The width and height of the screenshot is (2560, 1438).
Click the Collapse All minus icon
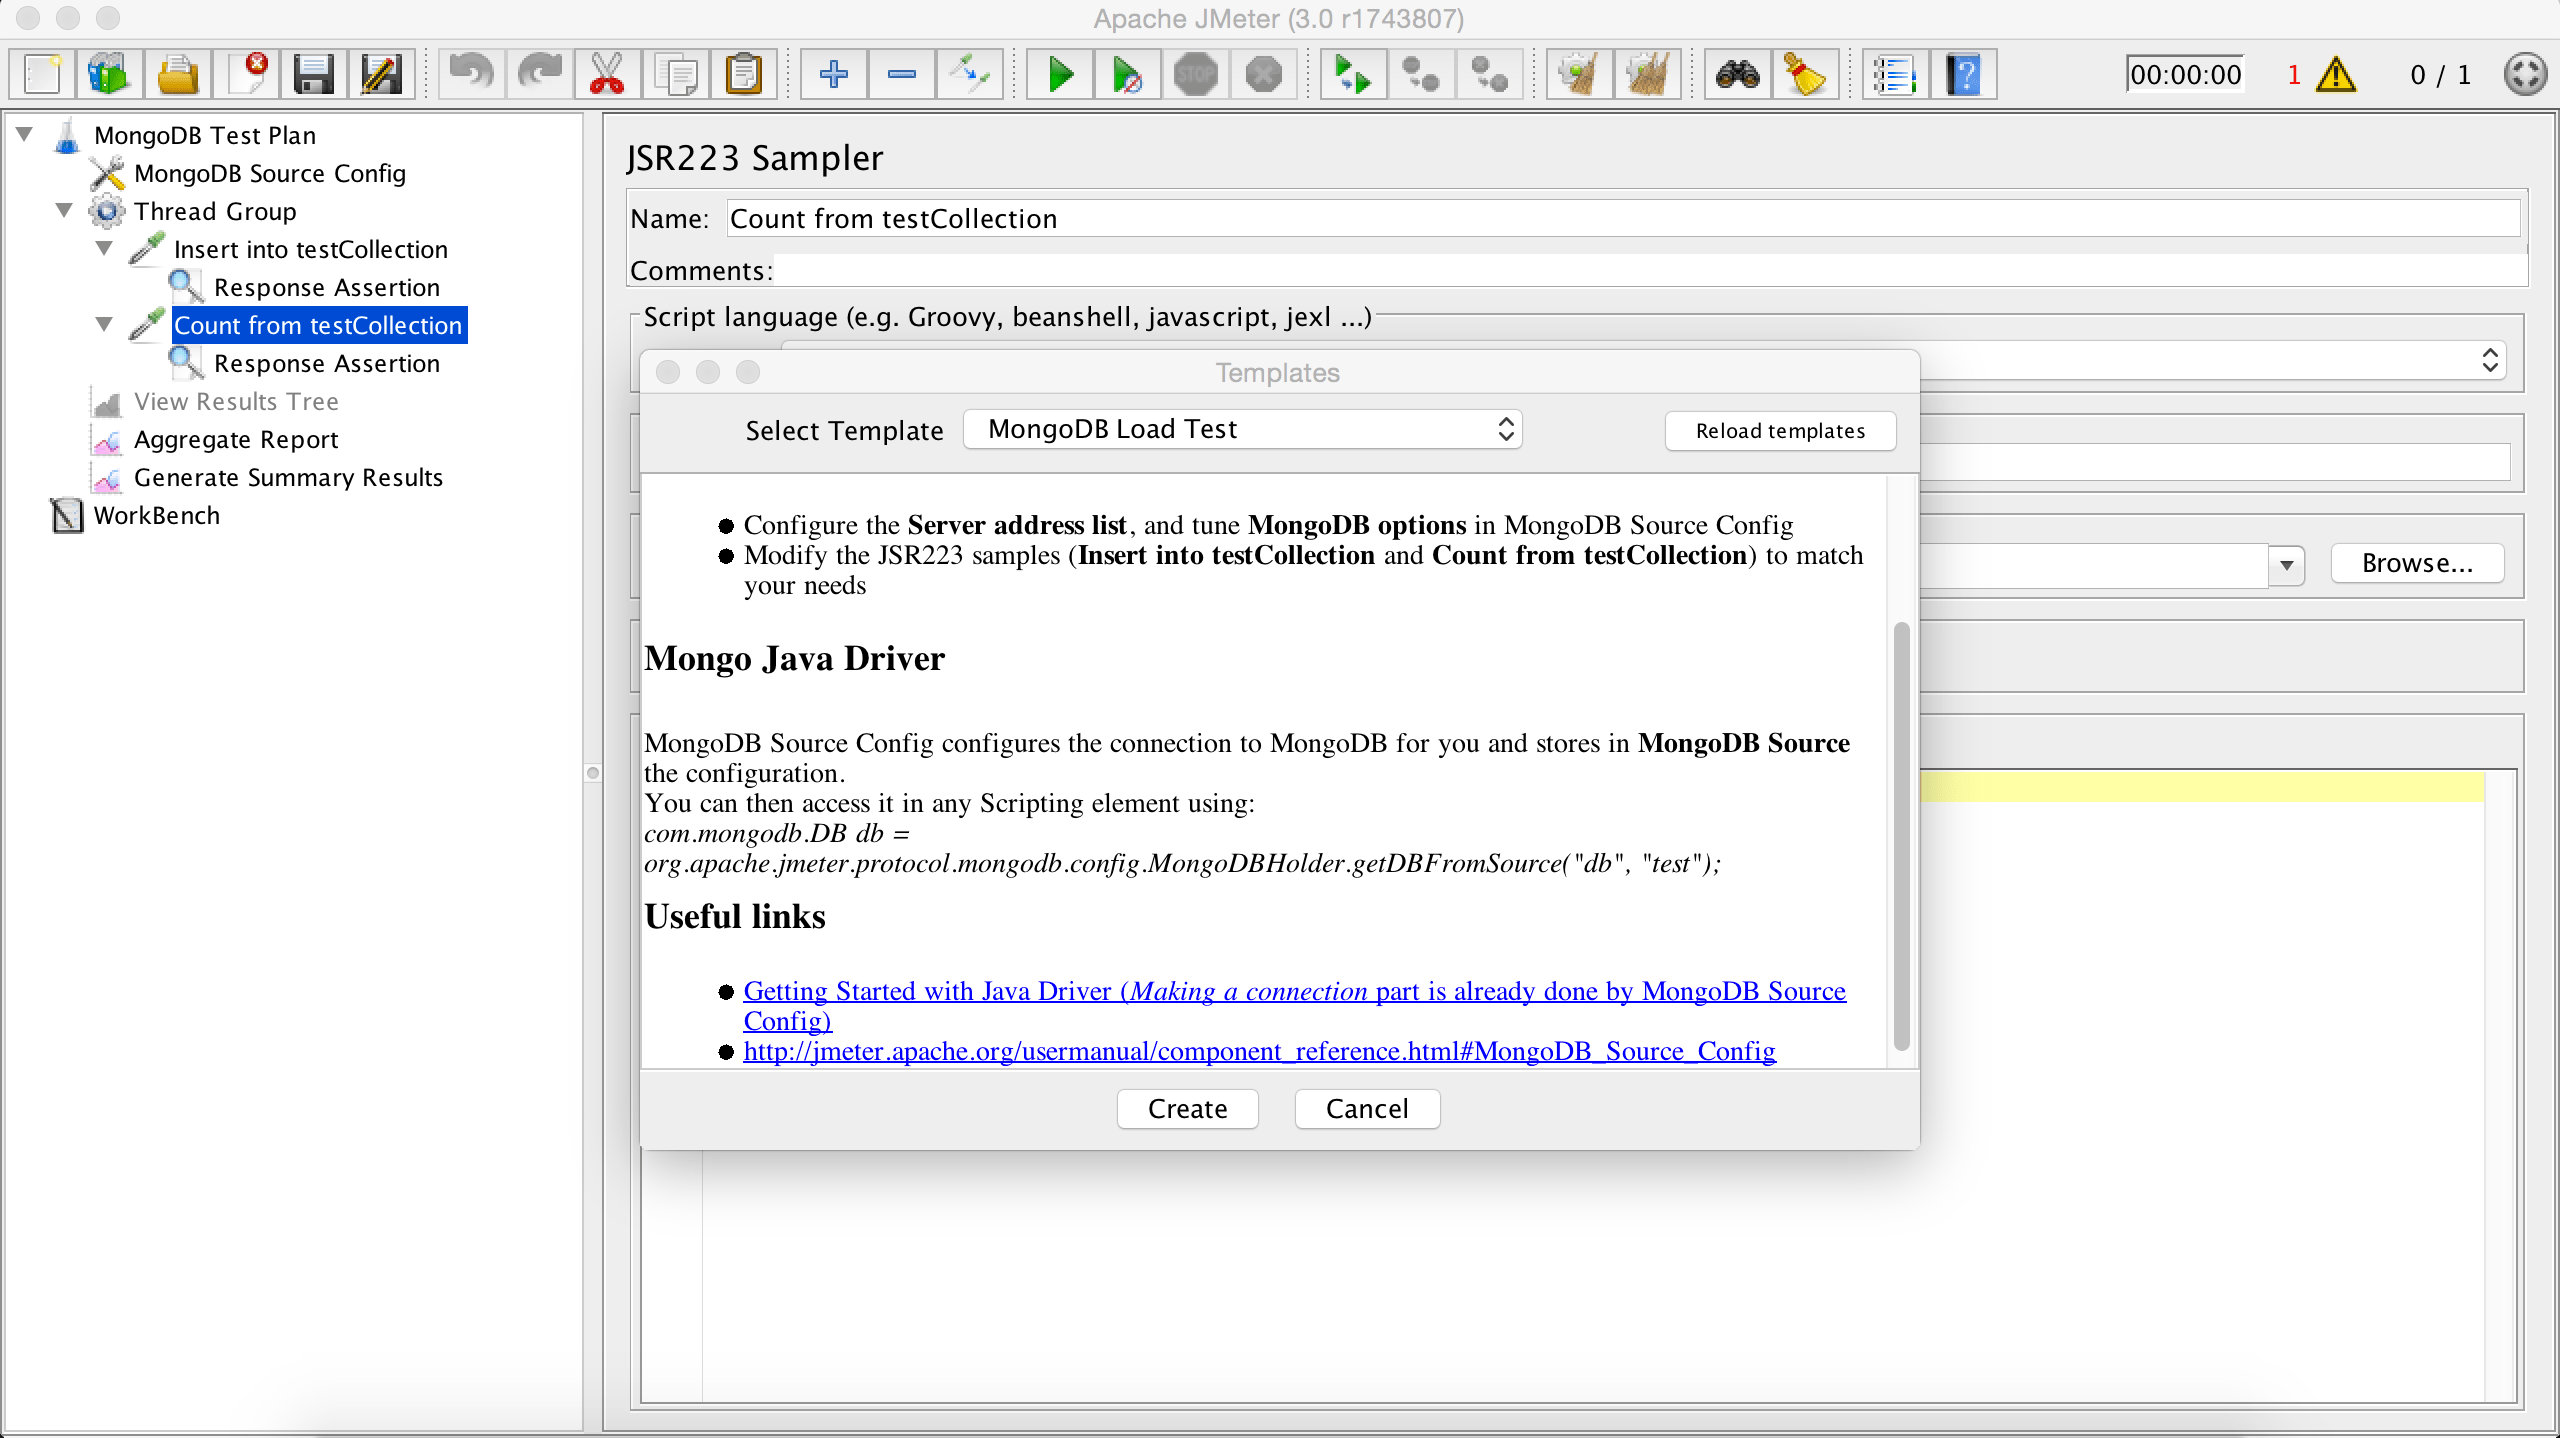(901, 75)
